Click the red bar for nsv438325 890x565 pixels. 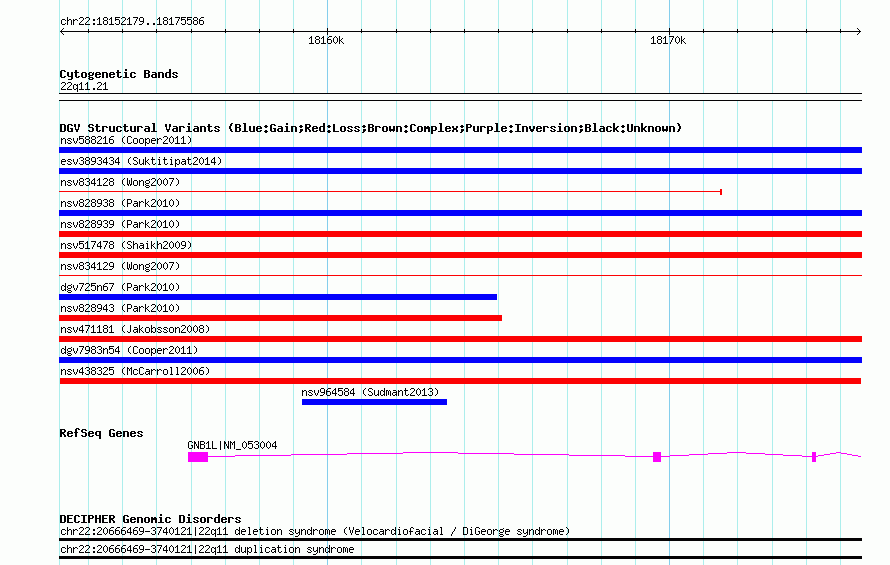pyautogui.click(x=460, y=381)
